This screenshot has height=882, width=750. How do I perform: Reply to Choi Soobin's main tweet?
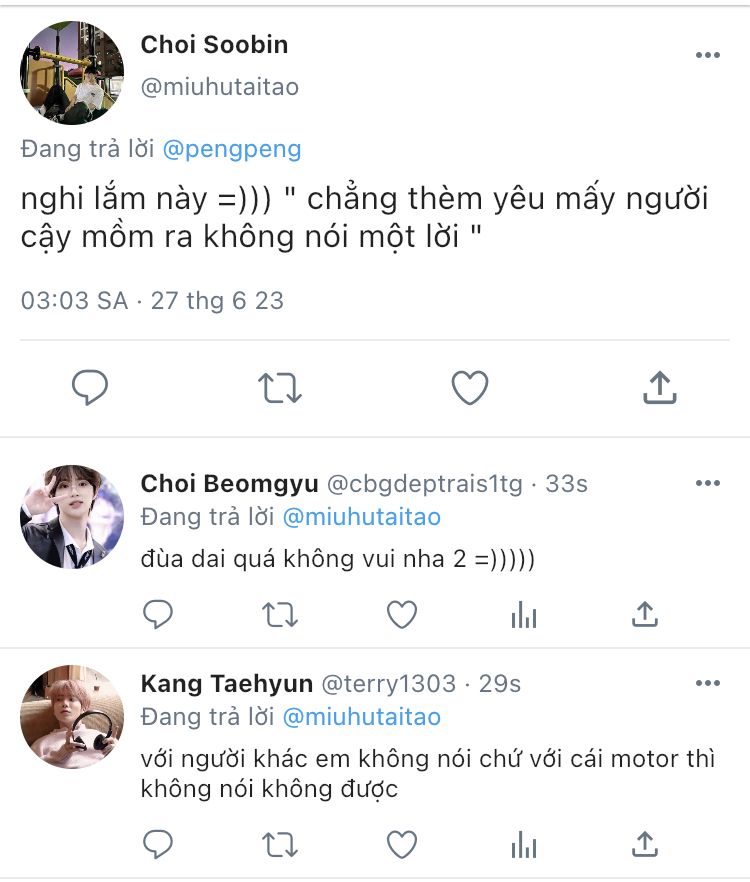90,387
